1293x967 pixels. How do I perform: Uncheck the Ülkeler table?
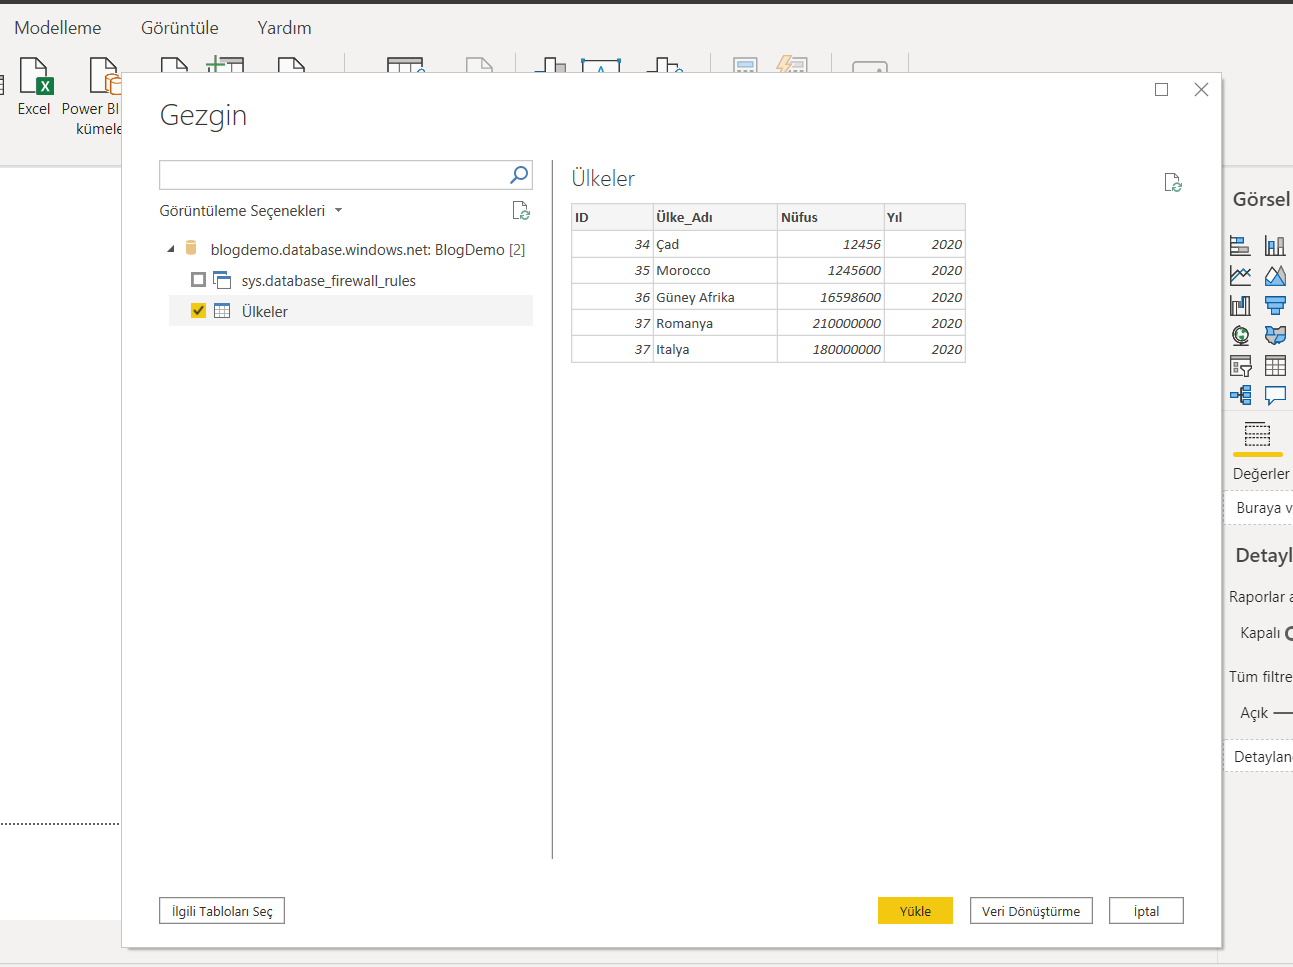coord(198,310)
